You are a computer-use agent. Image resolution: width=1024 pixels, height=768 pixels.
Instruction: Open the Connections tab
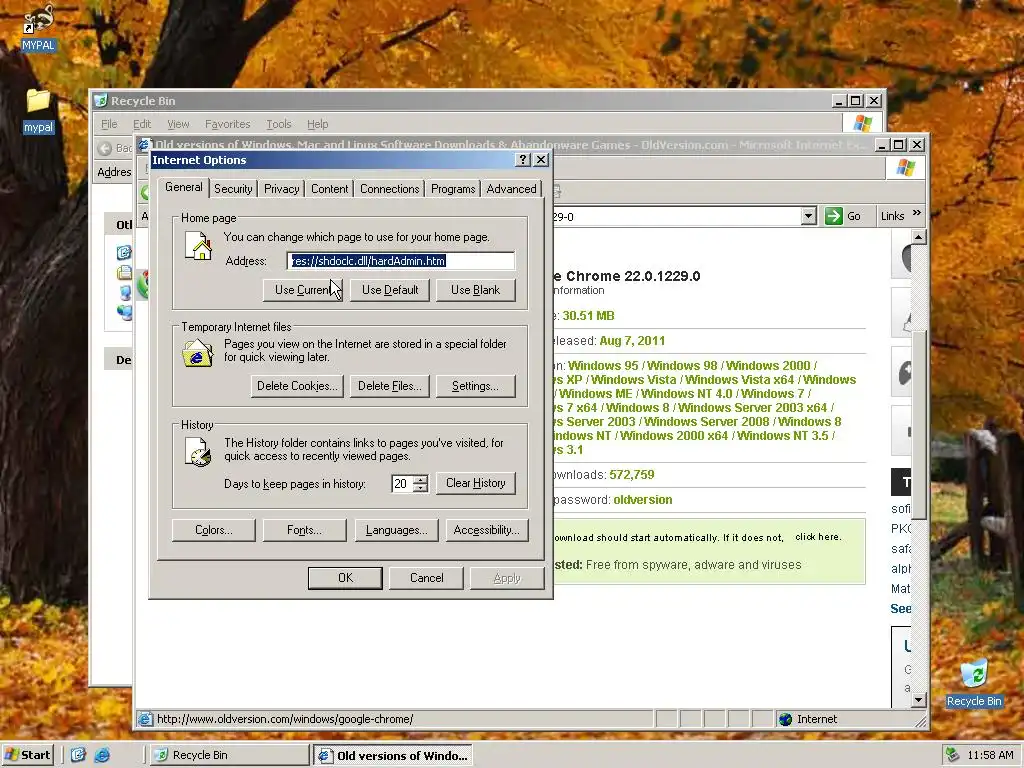tap(389, 189)
